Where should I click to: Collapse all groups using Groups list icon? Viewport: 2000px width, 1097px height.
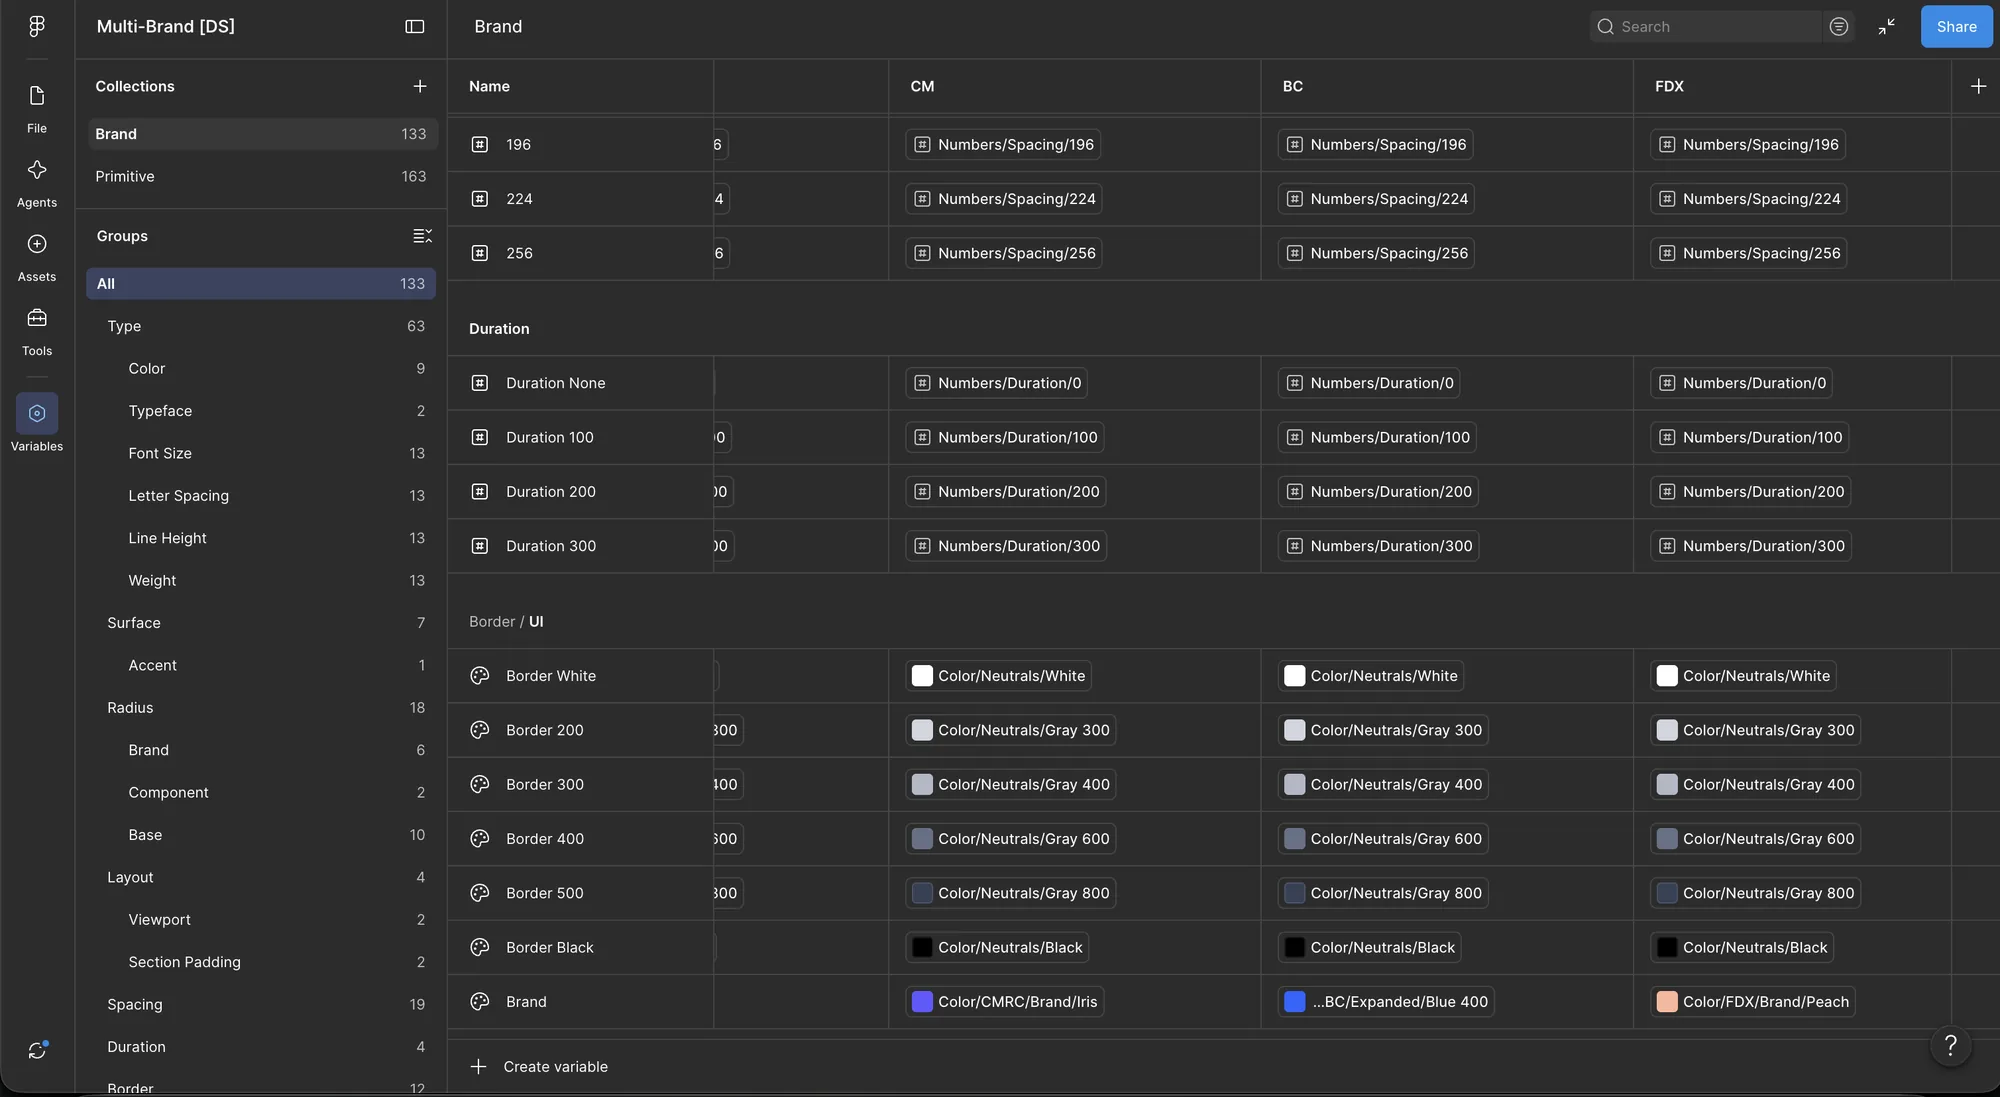[x=422, y=236]
